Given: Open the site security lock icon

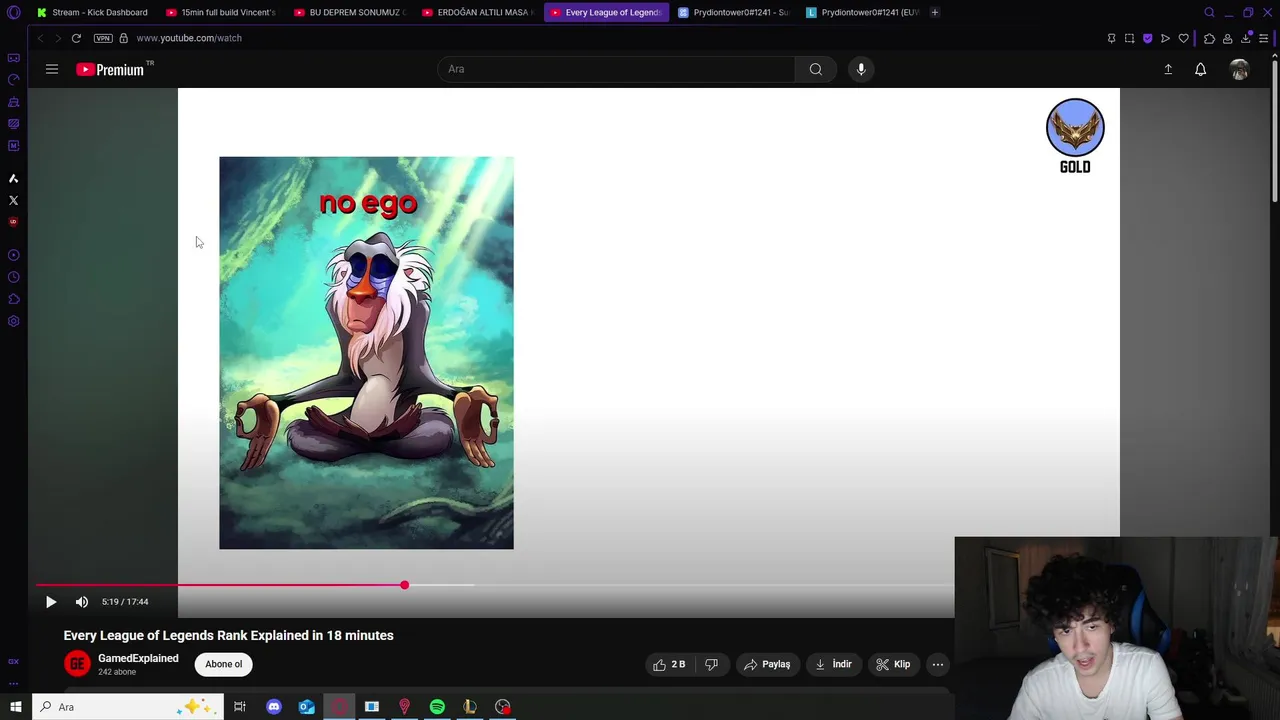Looking at the screenshot, I should click(123, 38).
